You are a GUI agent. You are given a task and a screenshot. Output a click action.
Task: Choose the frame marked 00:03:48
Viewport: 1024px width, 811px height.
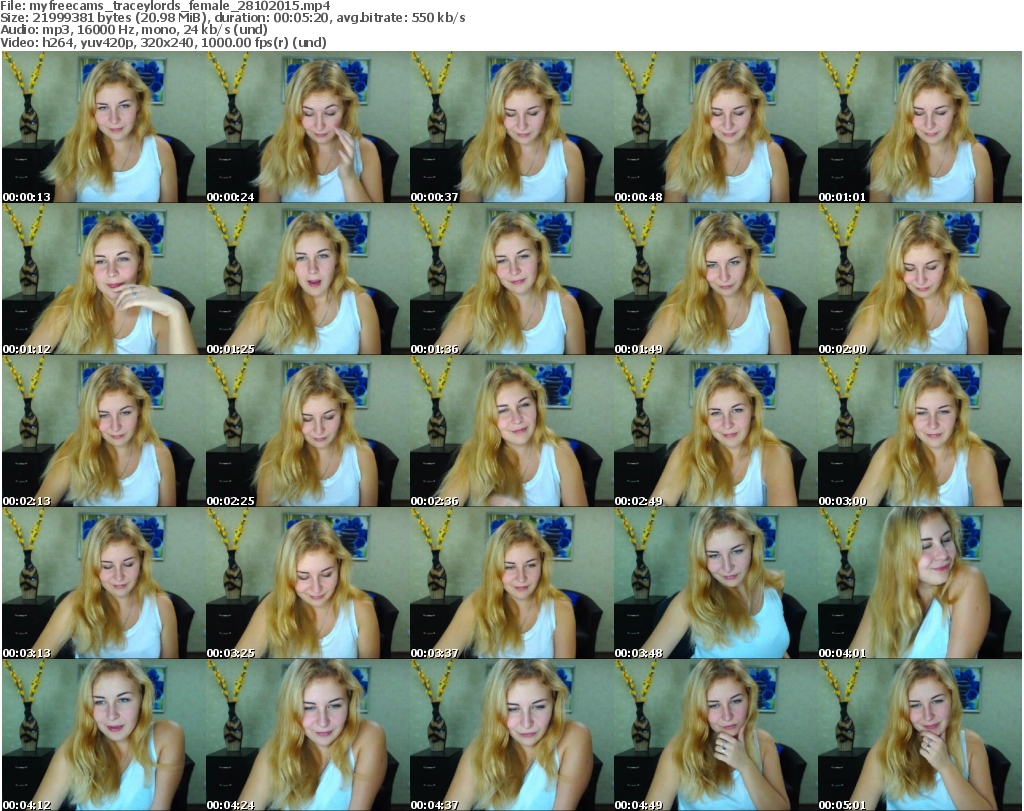point(715,583)
